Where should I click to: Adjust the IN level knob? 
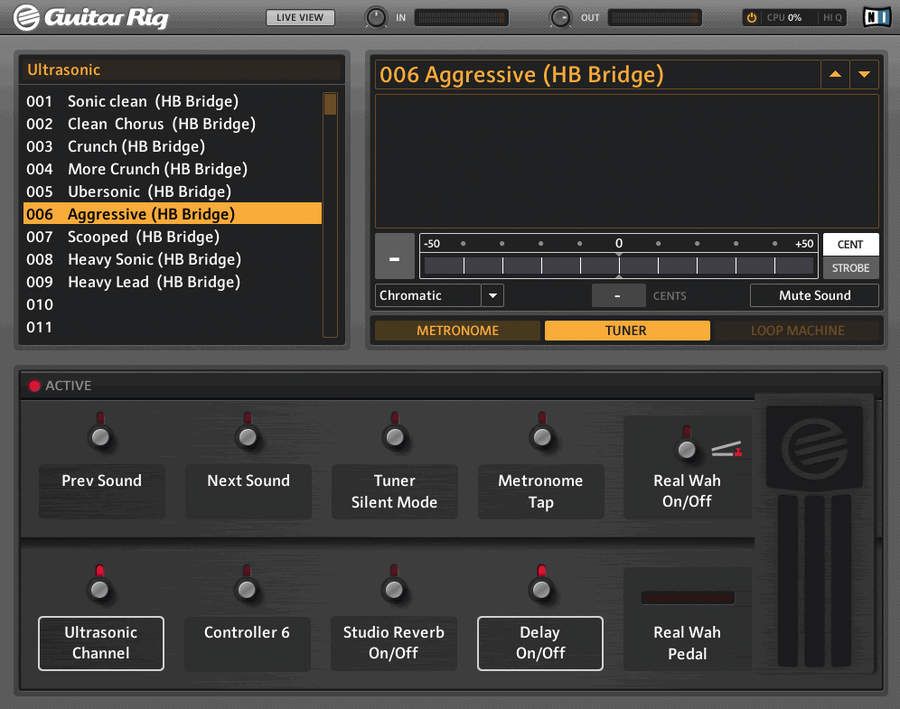375,17
